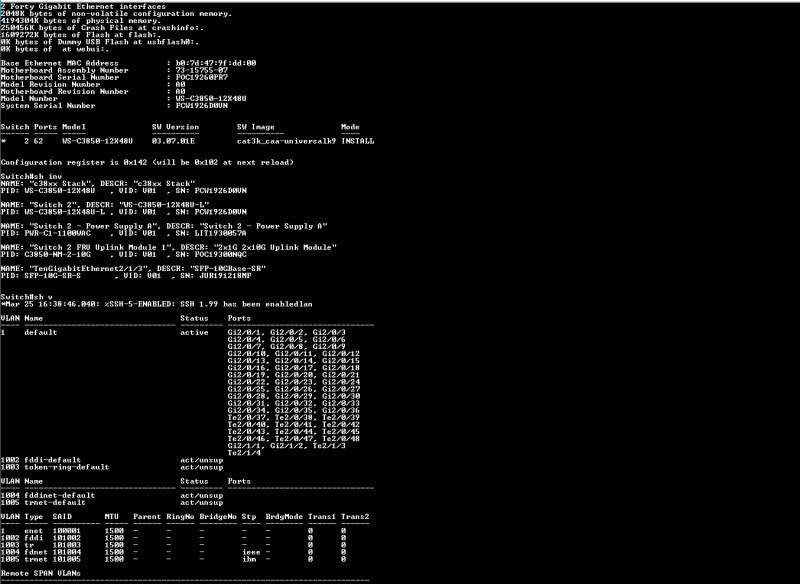Select the Remote SPAN VLANs heading
Image resolution: width=800 pixels, height=584 pixels.
point(41,573)
